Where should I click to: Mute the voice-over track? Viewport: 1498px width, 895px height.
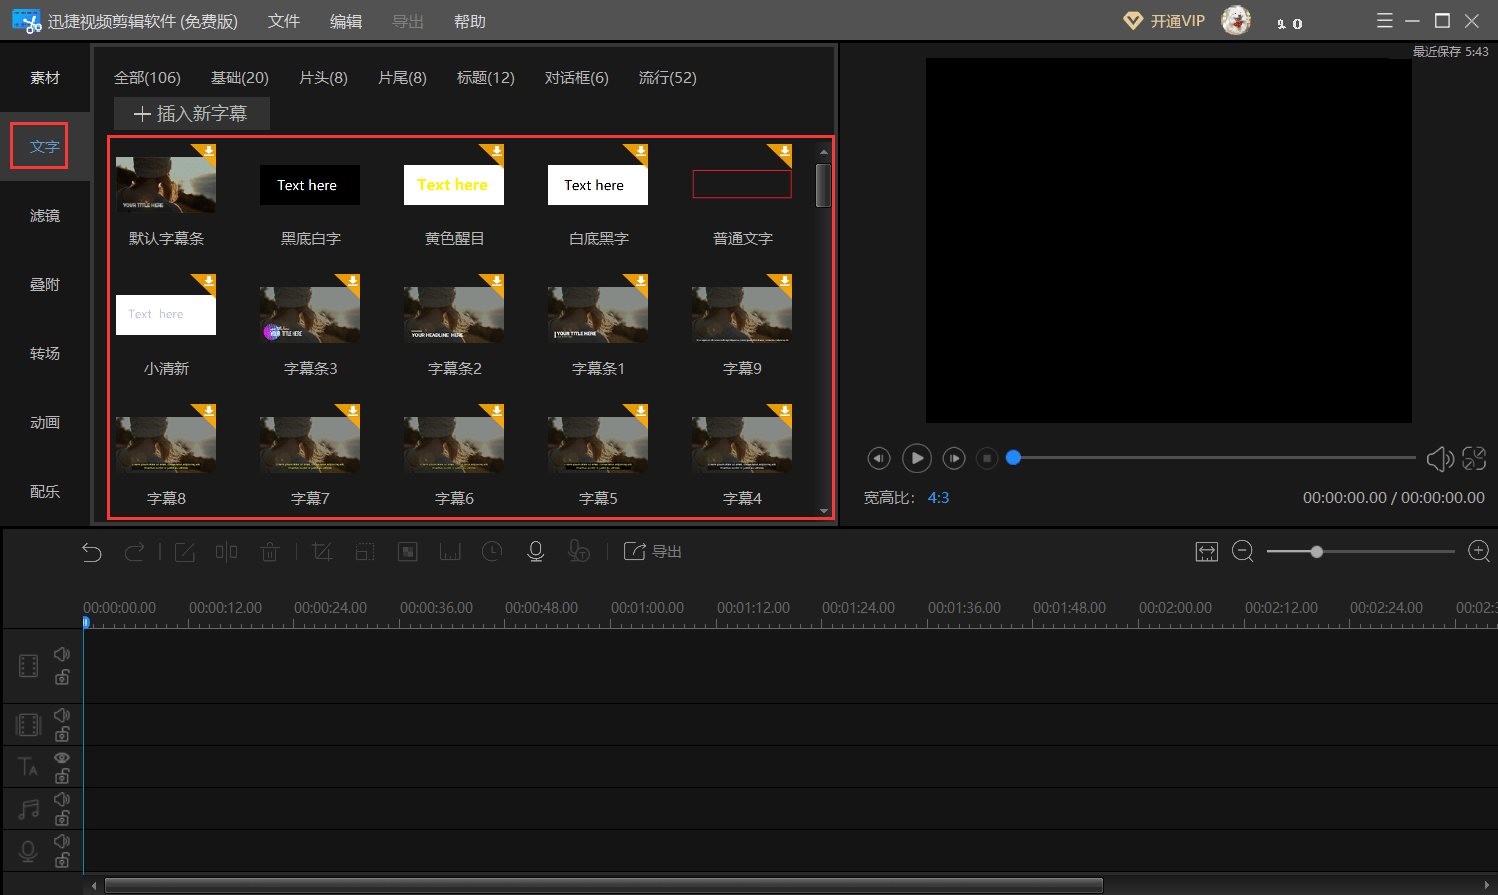pyautogui.click(x=62, y=841)
